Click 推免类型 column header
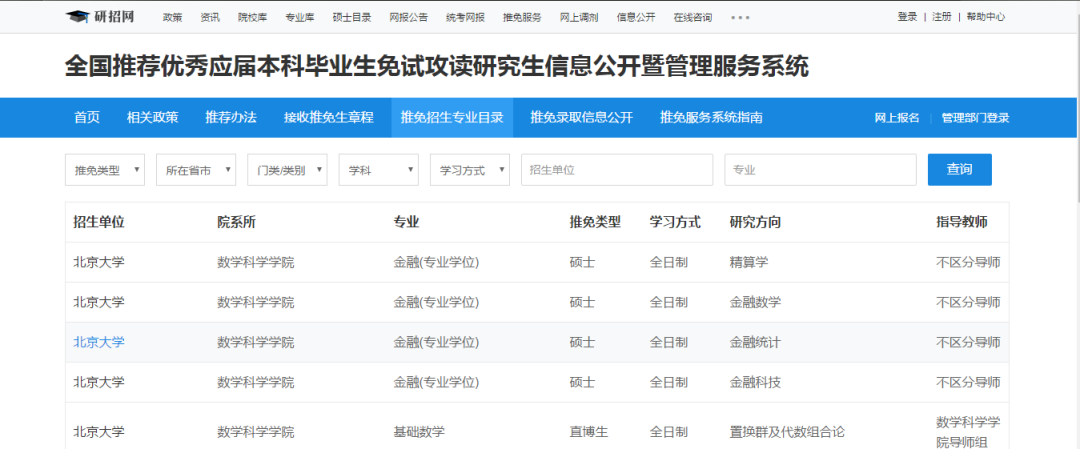Screen dimensions: 1080x449 pyautogui.click(x=595, y=222)
